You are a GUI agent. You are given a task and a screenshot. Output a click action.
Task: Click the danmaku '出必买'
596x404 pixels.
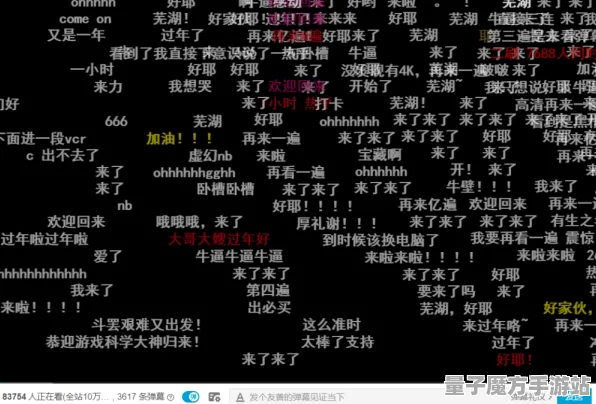(x=269, y=307)
